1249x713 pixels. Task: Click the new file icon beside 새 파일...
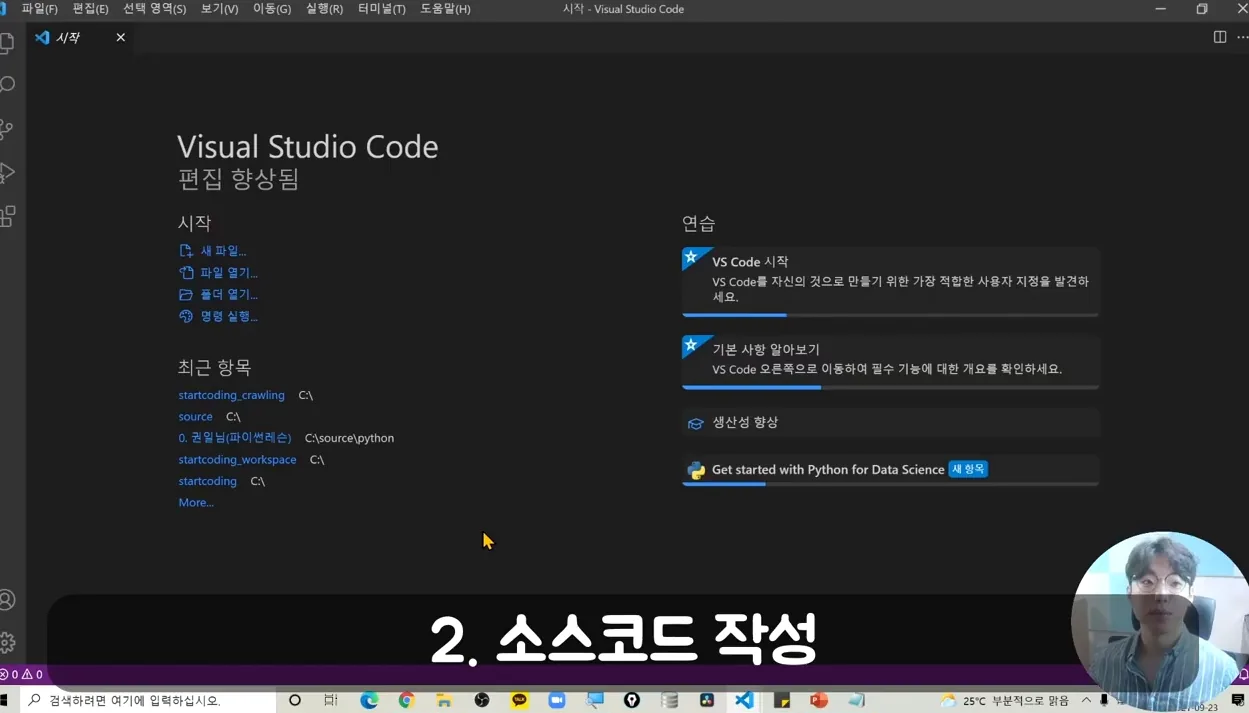point(186,251)
